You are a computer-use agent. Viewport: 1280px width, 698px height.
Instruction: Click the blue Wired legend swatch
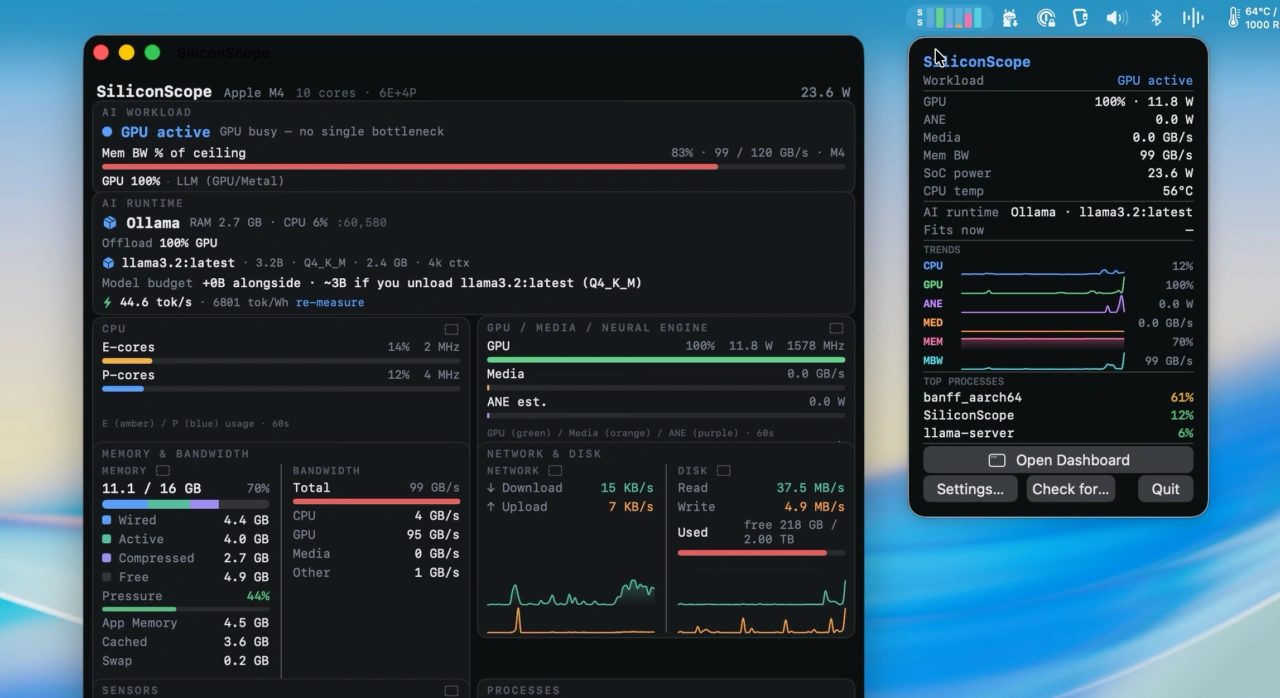(x=107, y=520)
